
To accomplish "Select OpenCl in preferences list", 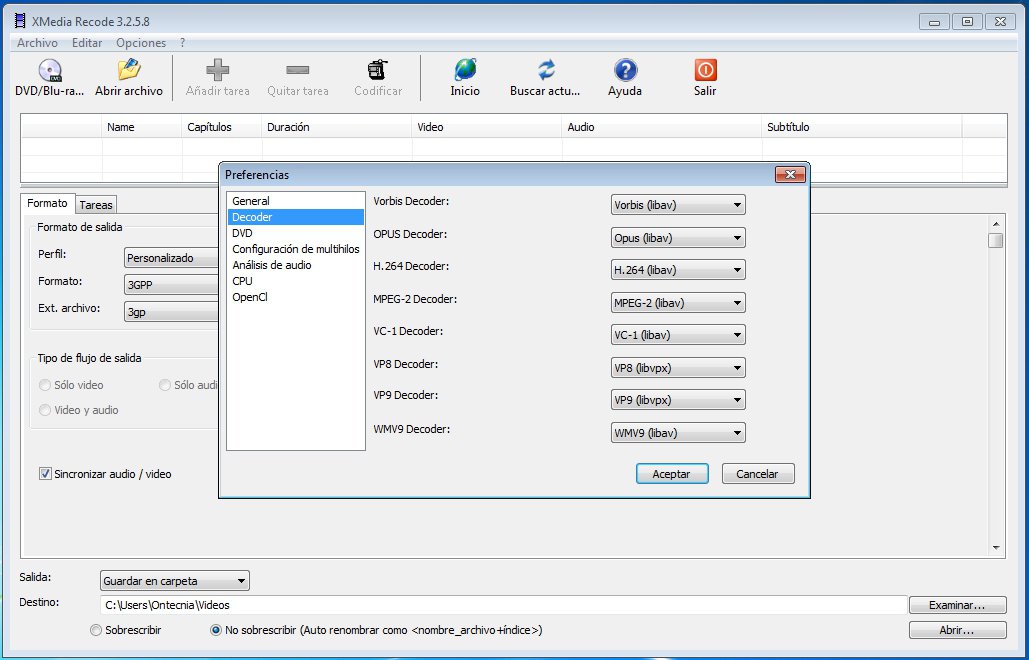I will click(x=295, y=297).
